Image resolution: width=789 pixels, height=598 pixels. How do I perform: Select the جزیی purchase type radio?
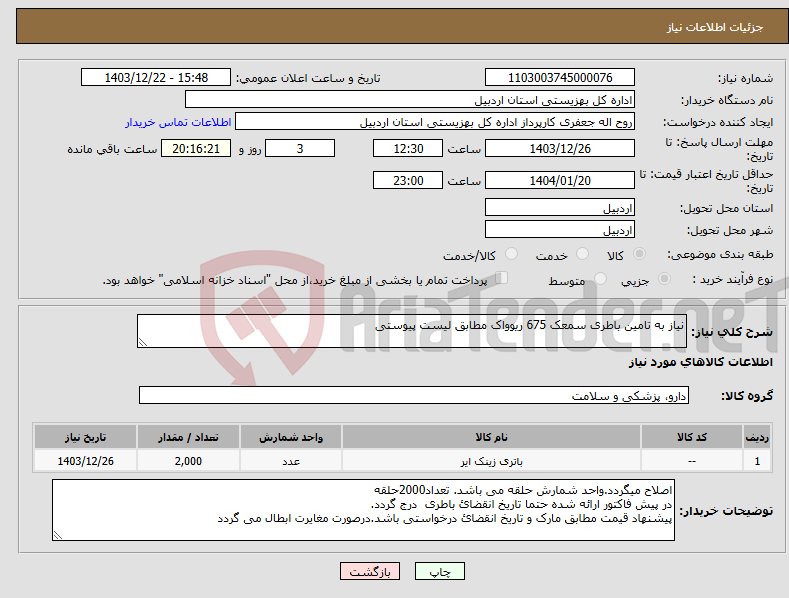point(664,278)
